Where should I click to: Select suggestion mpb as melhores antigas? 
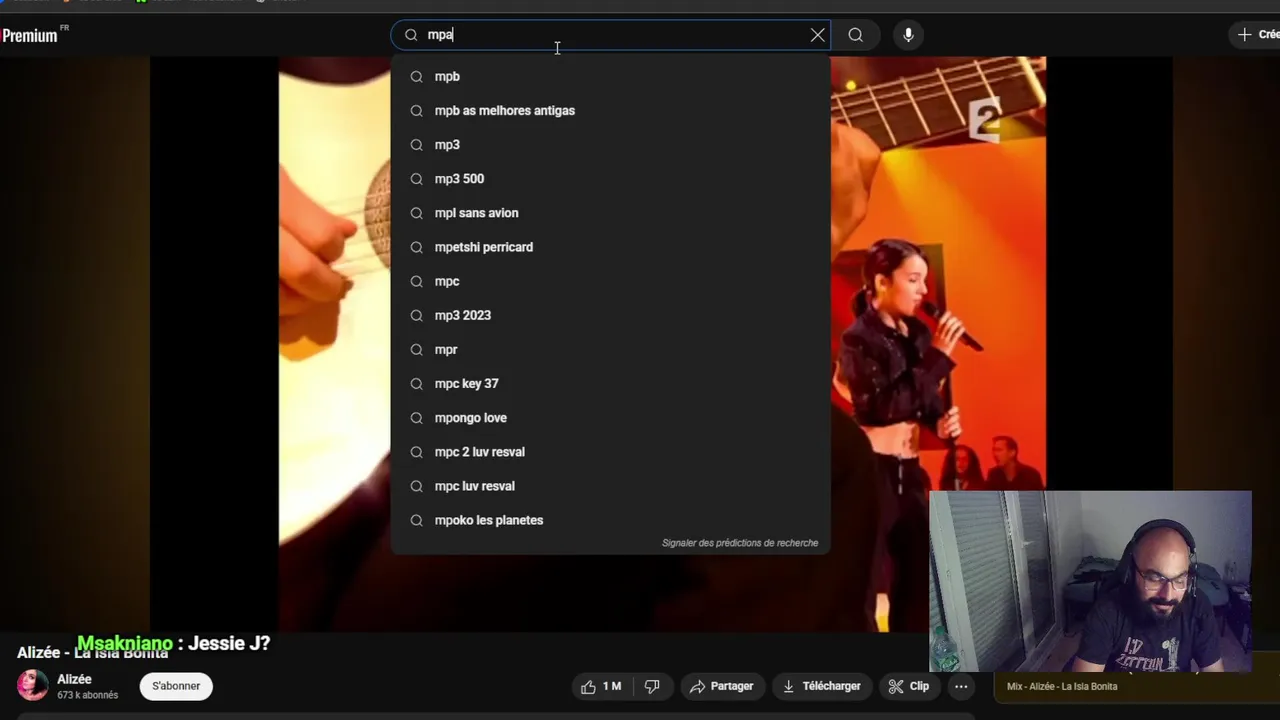tap(610, 110)
